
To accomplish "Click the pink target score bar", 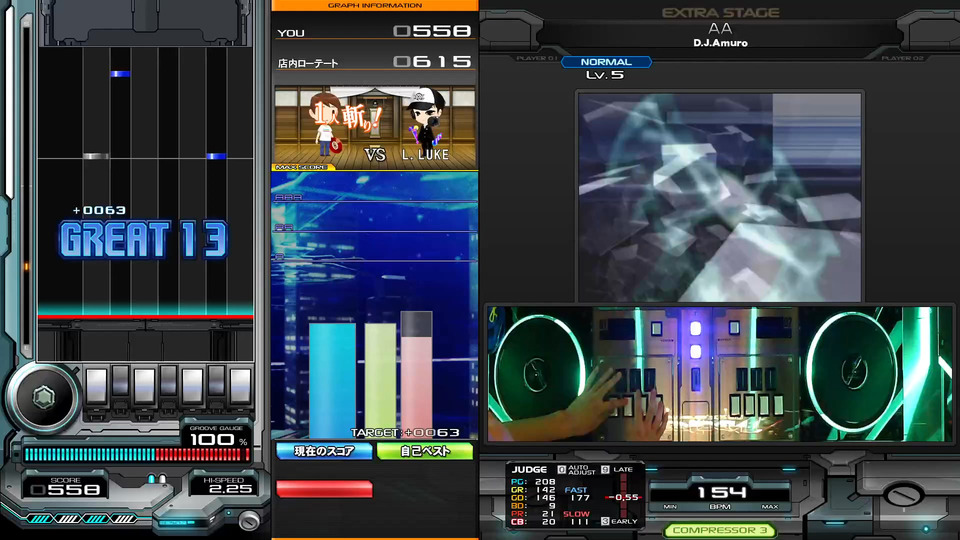I will pyautogui.click(x=416, y=375).
